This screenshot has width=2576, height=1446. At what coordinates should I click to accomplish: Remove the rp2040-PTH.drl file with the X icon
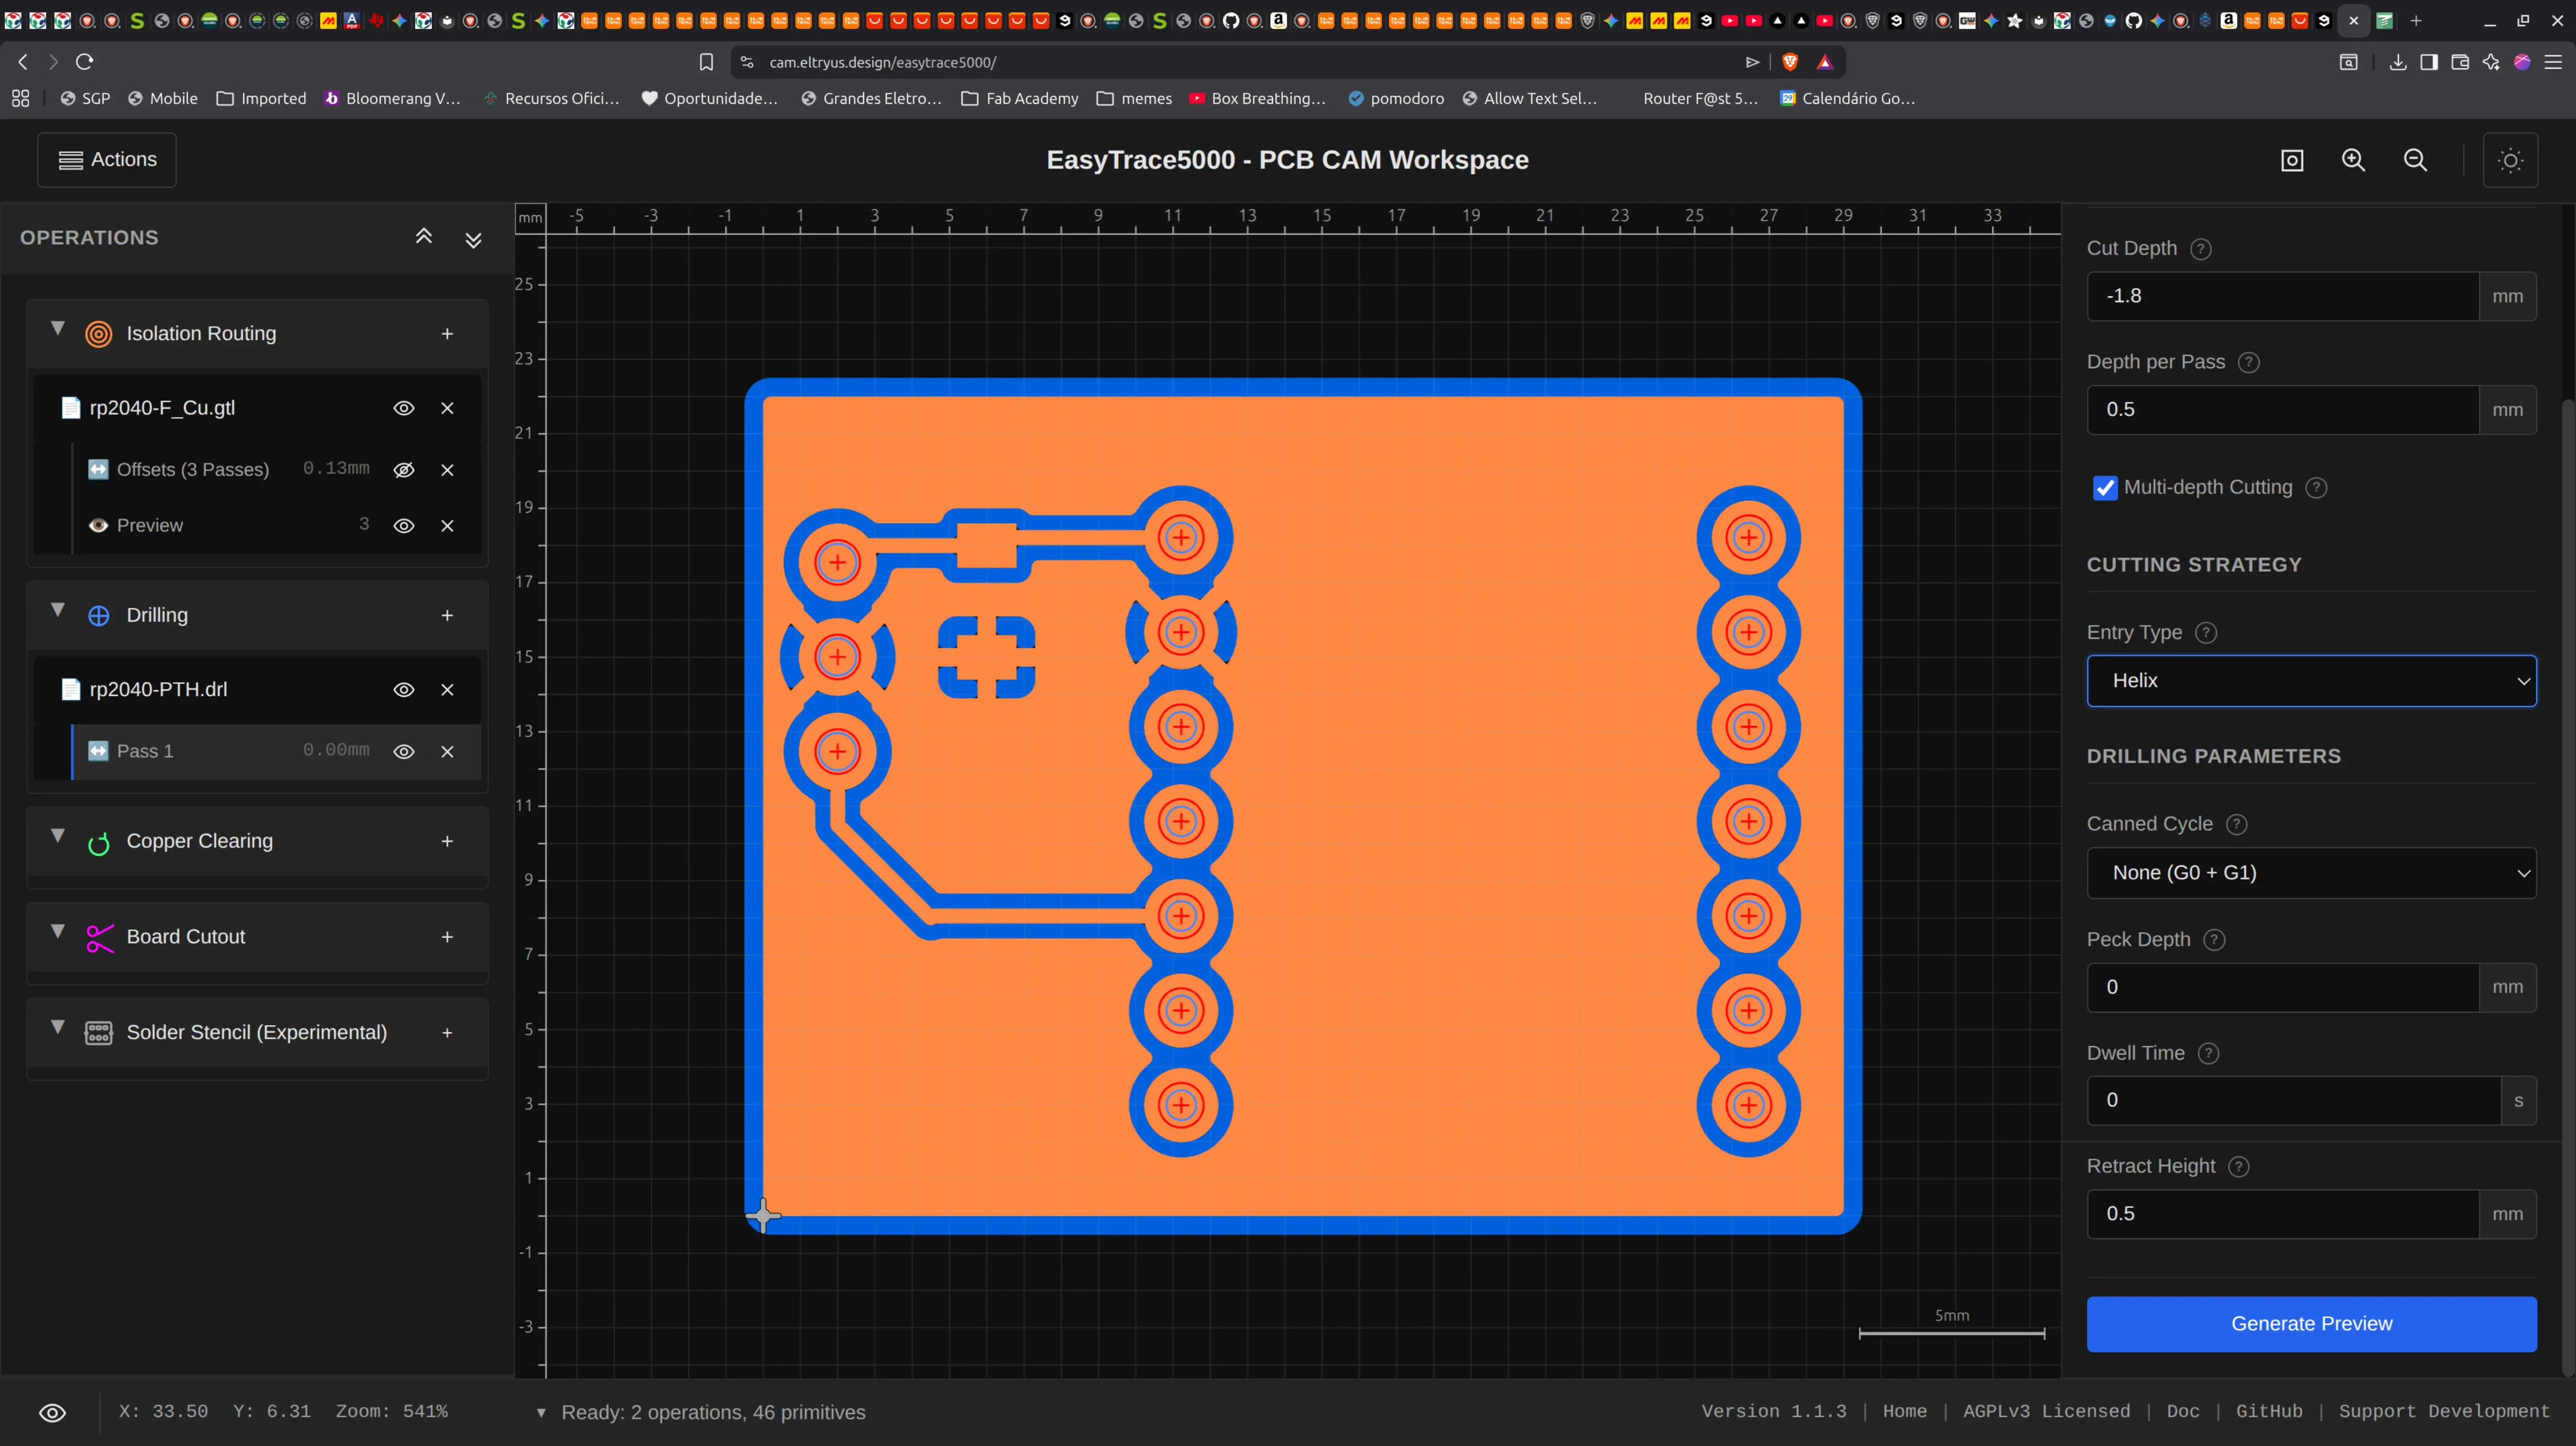coord(447,690)
